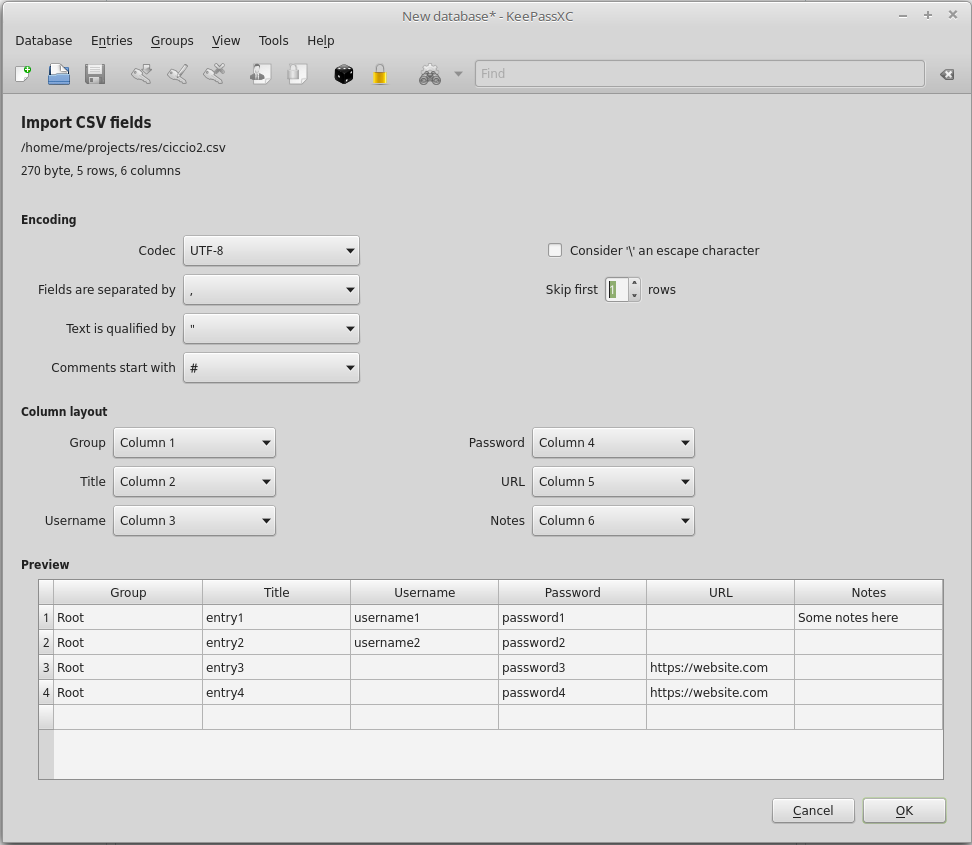The width and height of the screenshot is (972, 845).
Task: Open the Password column dropdown
Action: point(612,443)
